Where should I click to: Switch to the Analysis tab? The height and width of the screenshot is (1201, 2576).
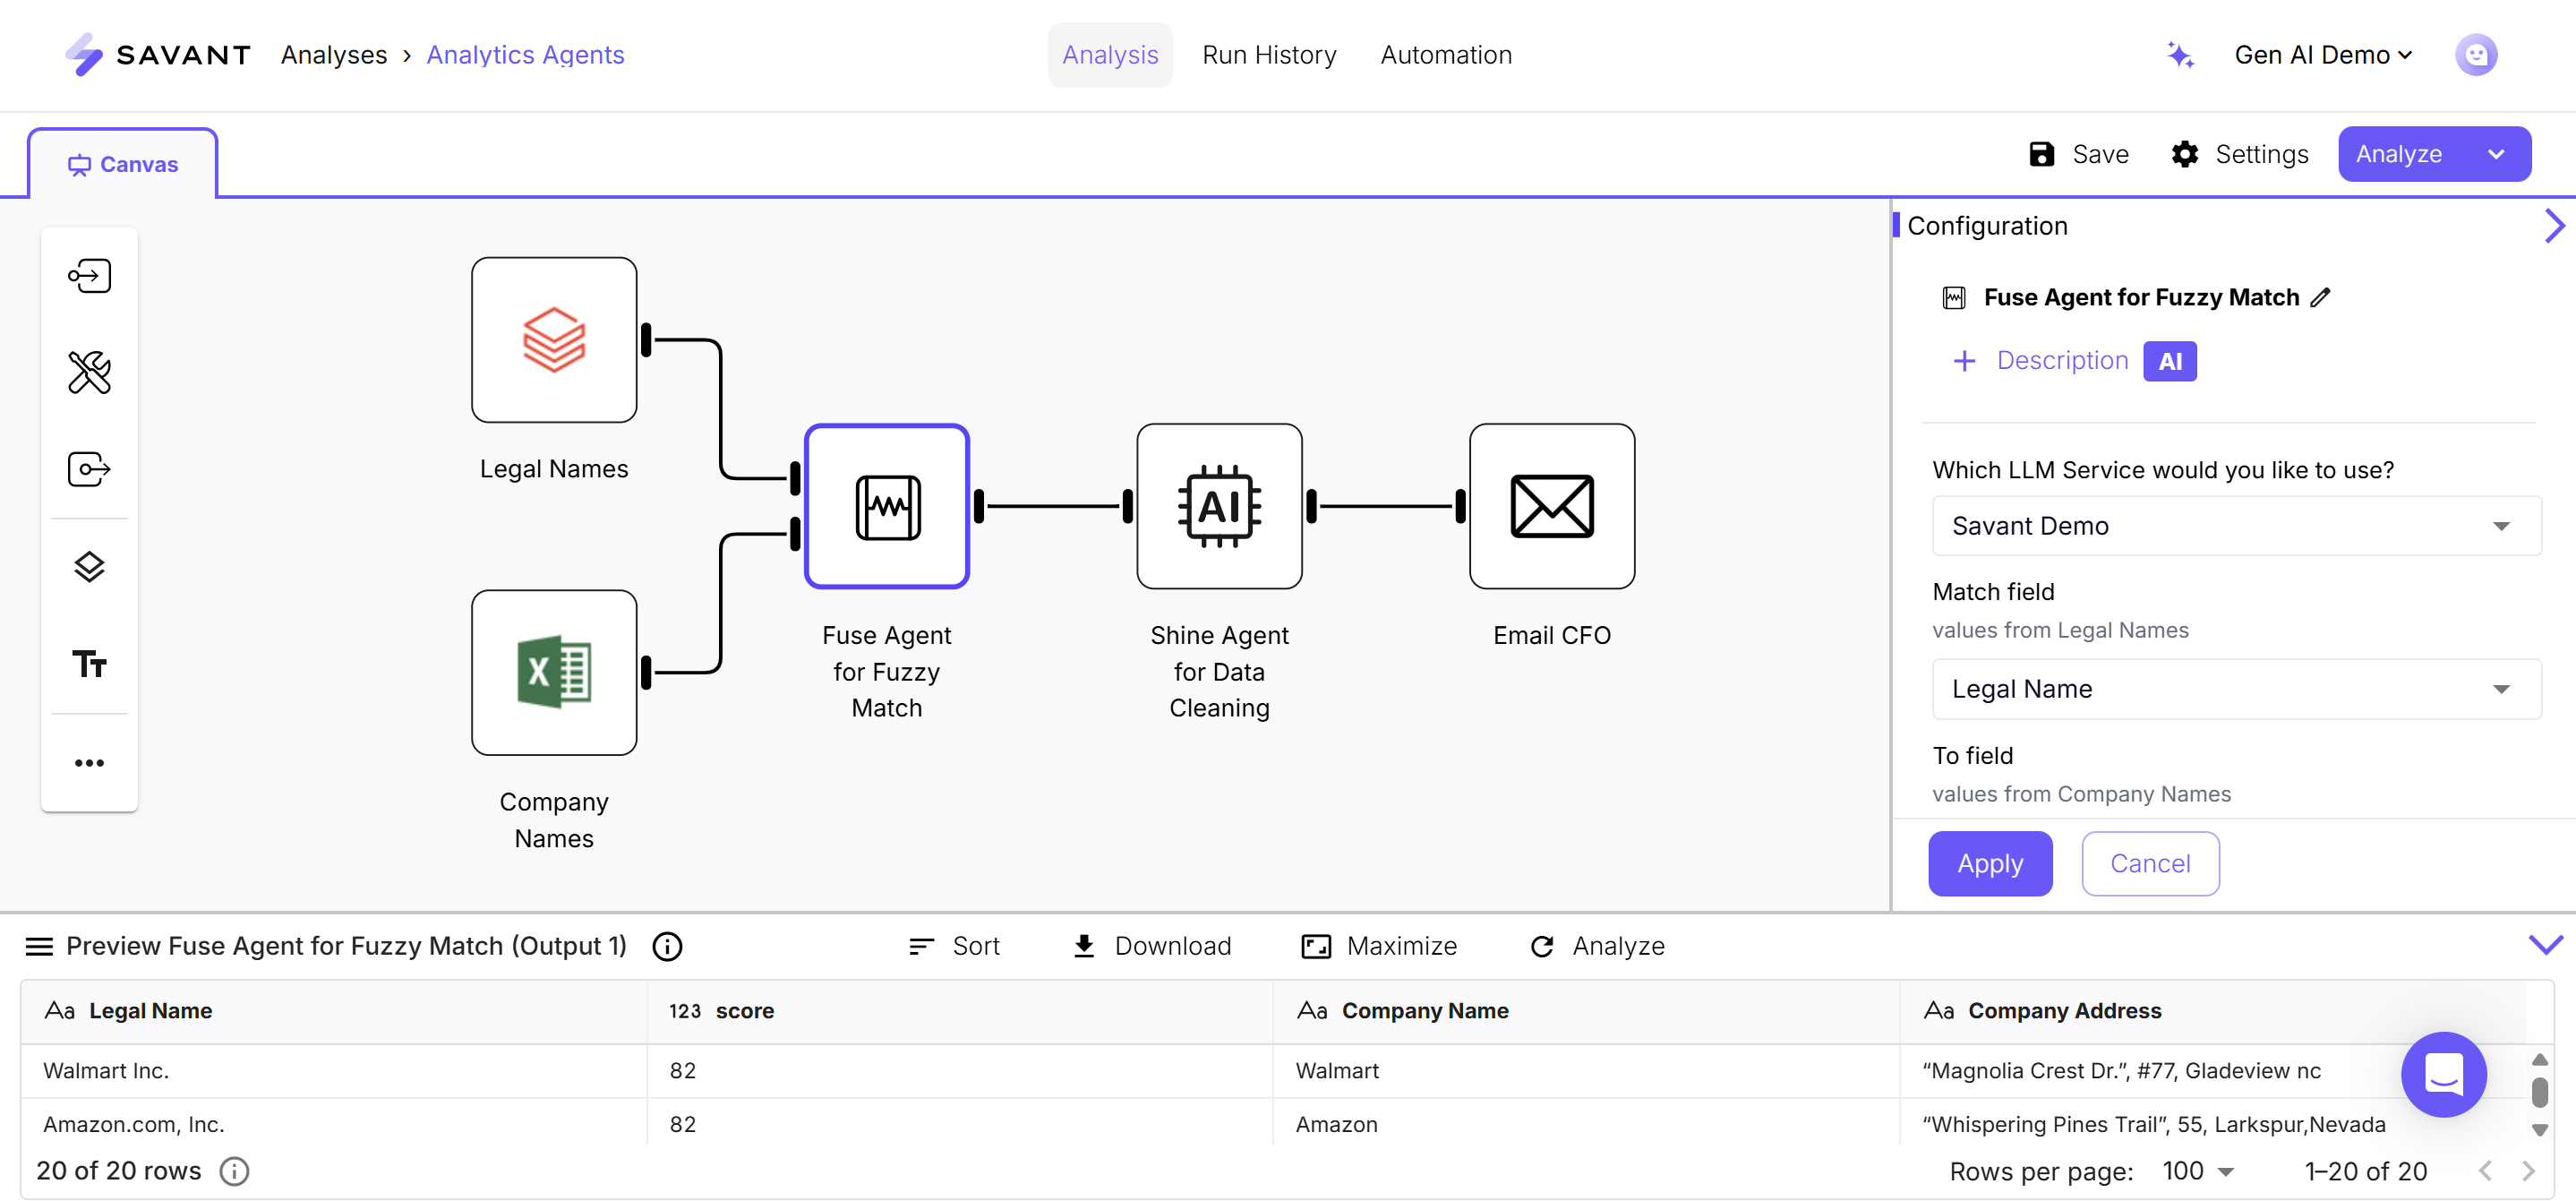click(x=1110, y=55)
